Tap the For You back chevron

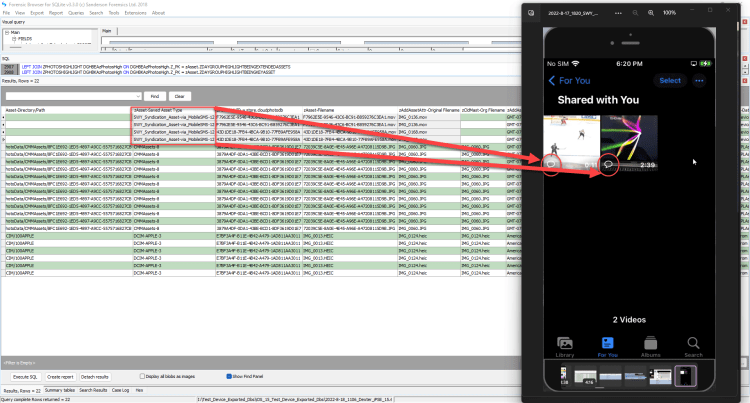coord(550,80)
